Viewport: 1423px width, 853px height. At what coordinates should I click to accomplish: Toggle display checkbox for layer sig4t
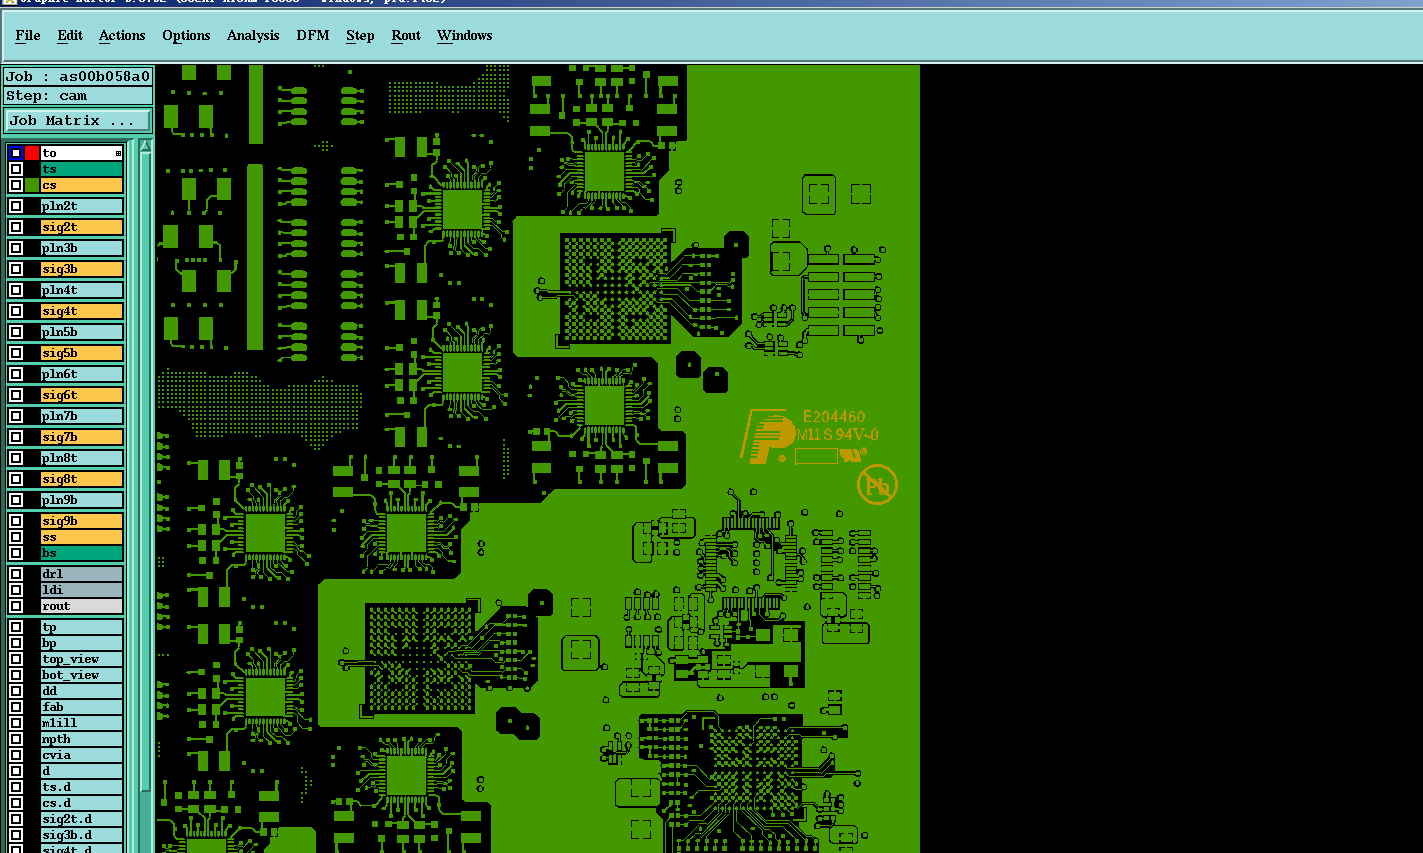click(16, 311)
